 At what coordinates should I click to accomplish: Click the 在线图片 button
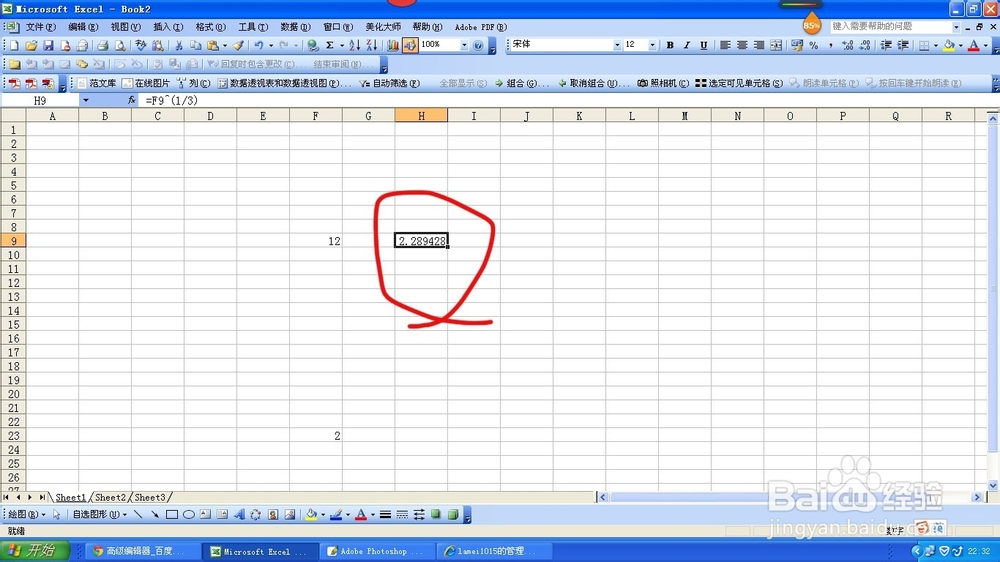pos(146,84)
